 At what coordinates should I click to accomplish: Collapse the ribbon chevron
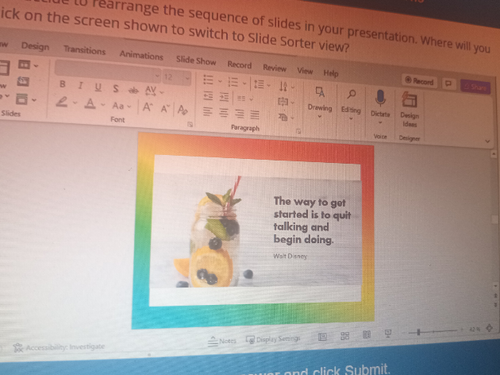[487, 141]
